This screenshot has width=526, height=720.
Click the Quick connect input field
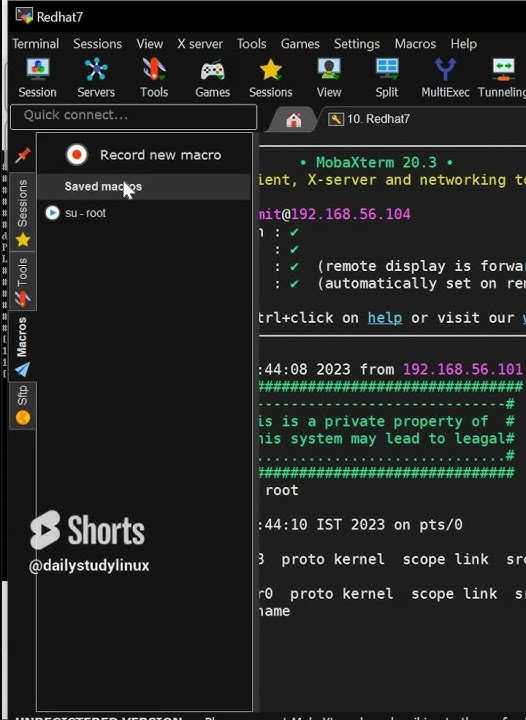coord(134,117)
